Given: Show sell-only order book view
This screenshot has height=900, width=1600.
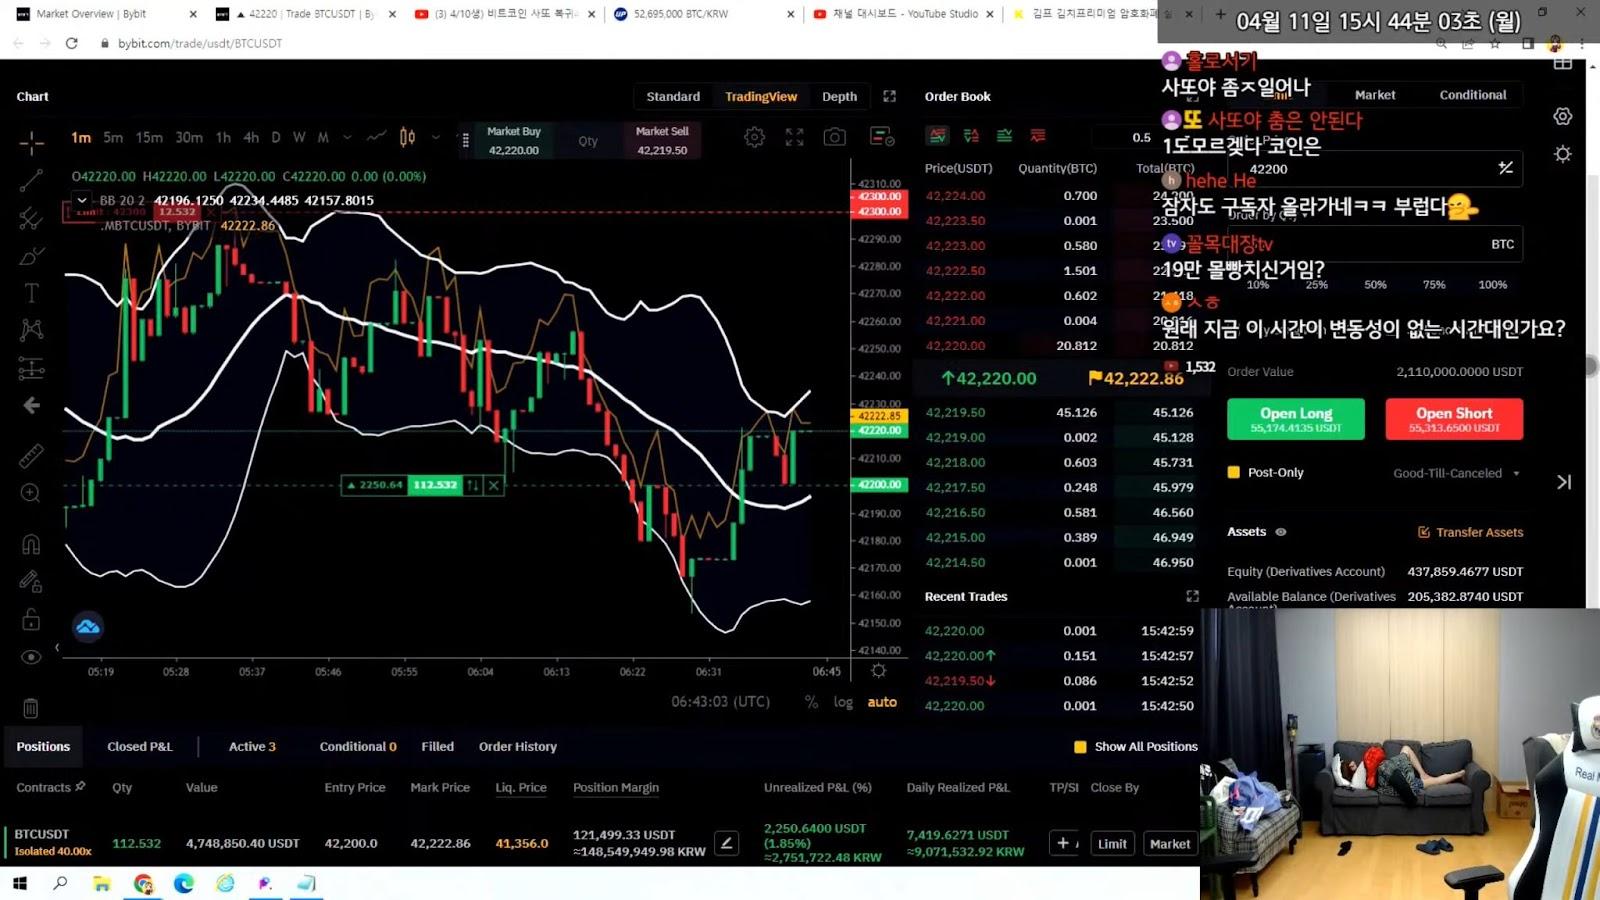Looking at the screenshot, I should click(1038, 136).
